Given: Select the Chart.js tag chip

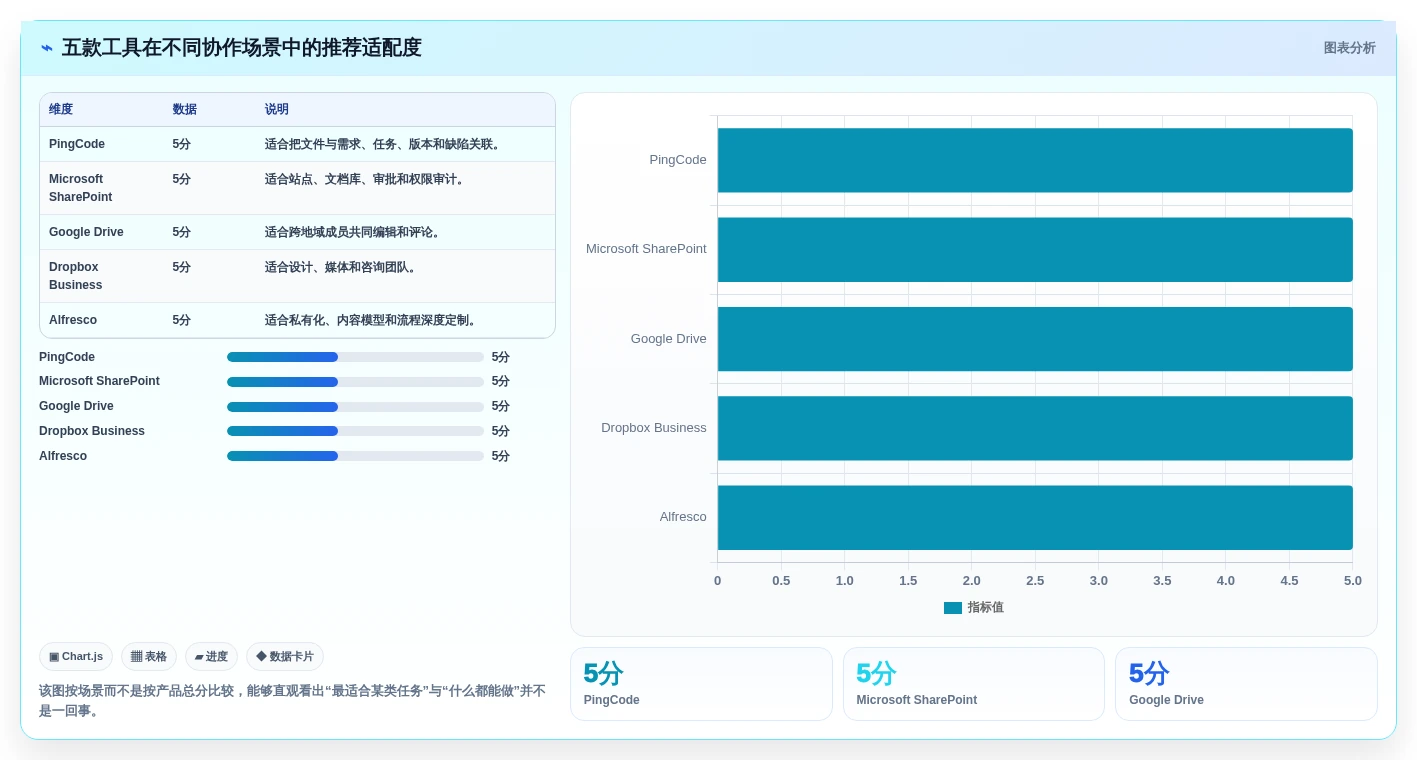Looking at the screenshot, I should 76,657.
